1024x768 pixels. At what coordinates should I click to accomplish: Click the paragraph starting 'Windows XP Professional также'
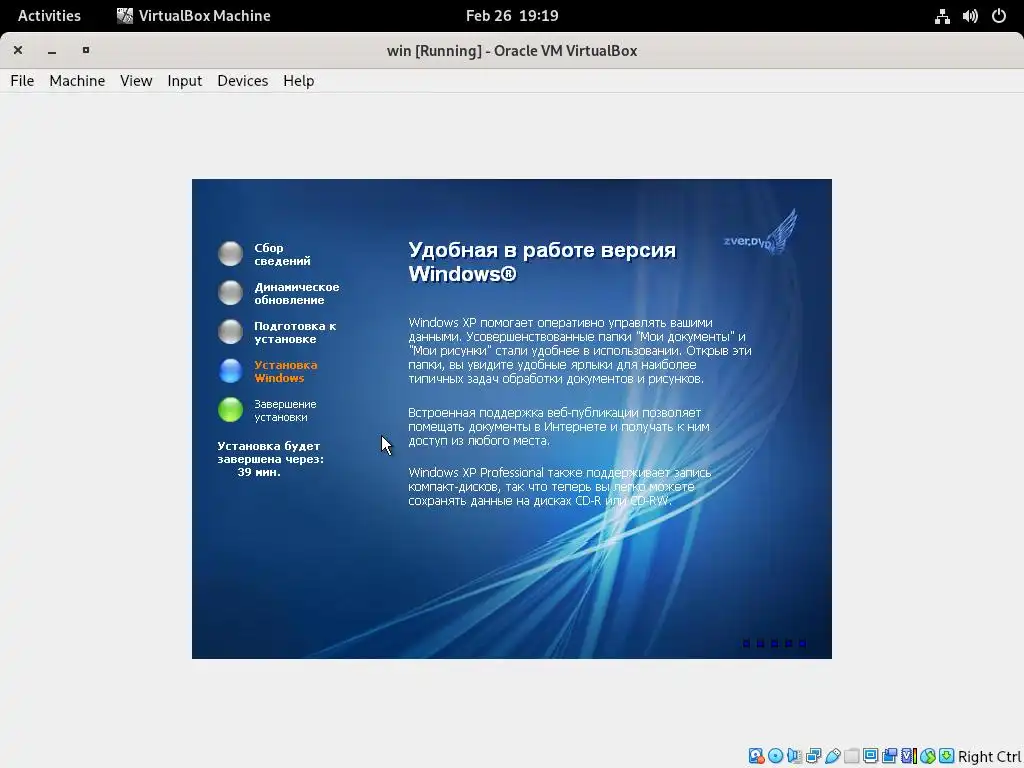tap(560, 487)
